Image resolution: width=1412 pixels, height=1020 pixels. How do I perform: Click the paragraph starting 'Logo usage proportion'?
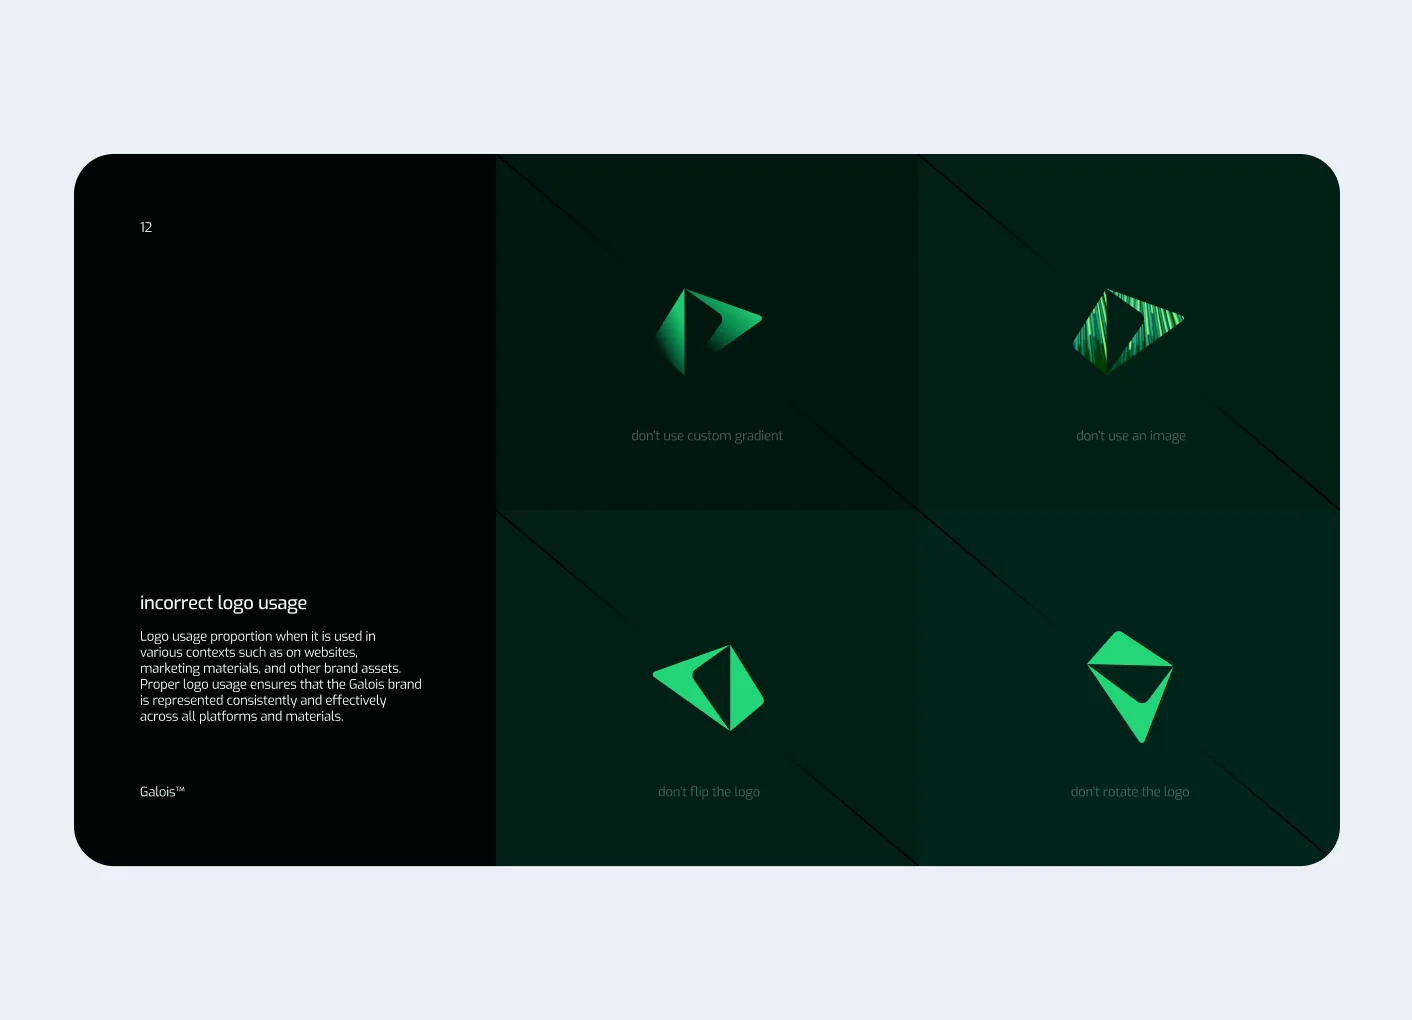coord(281,676)
